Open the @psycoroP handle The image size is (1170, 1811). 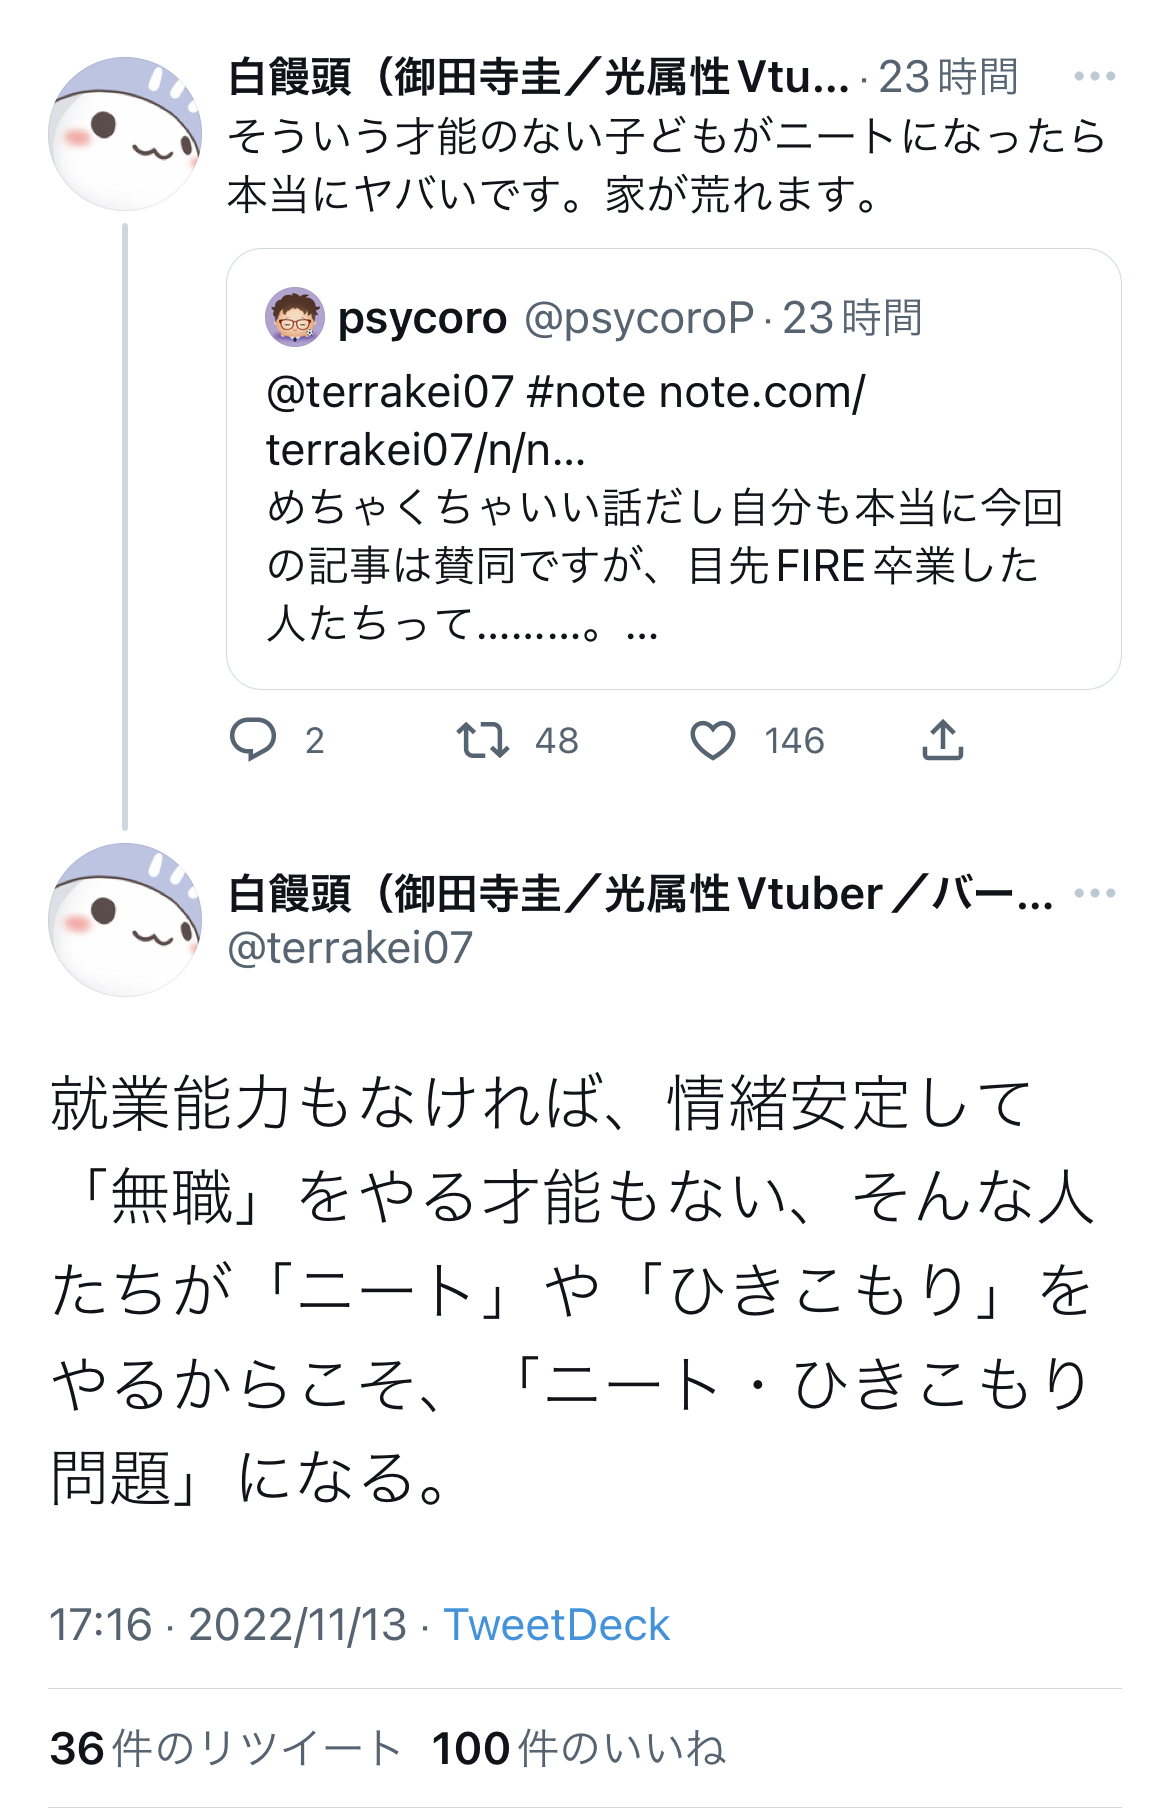[639, 319]
